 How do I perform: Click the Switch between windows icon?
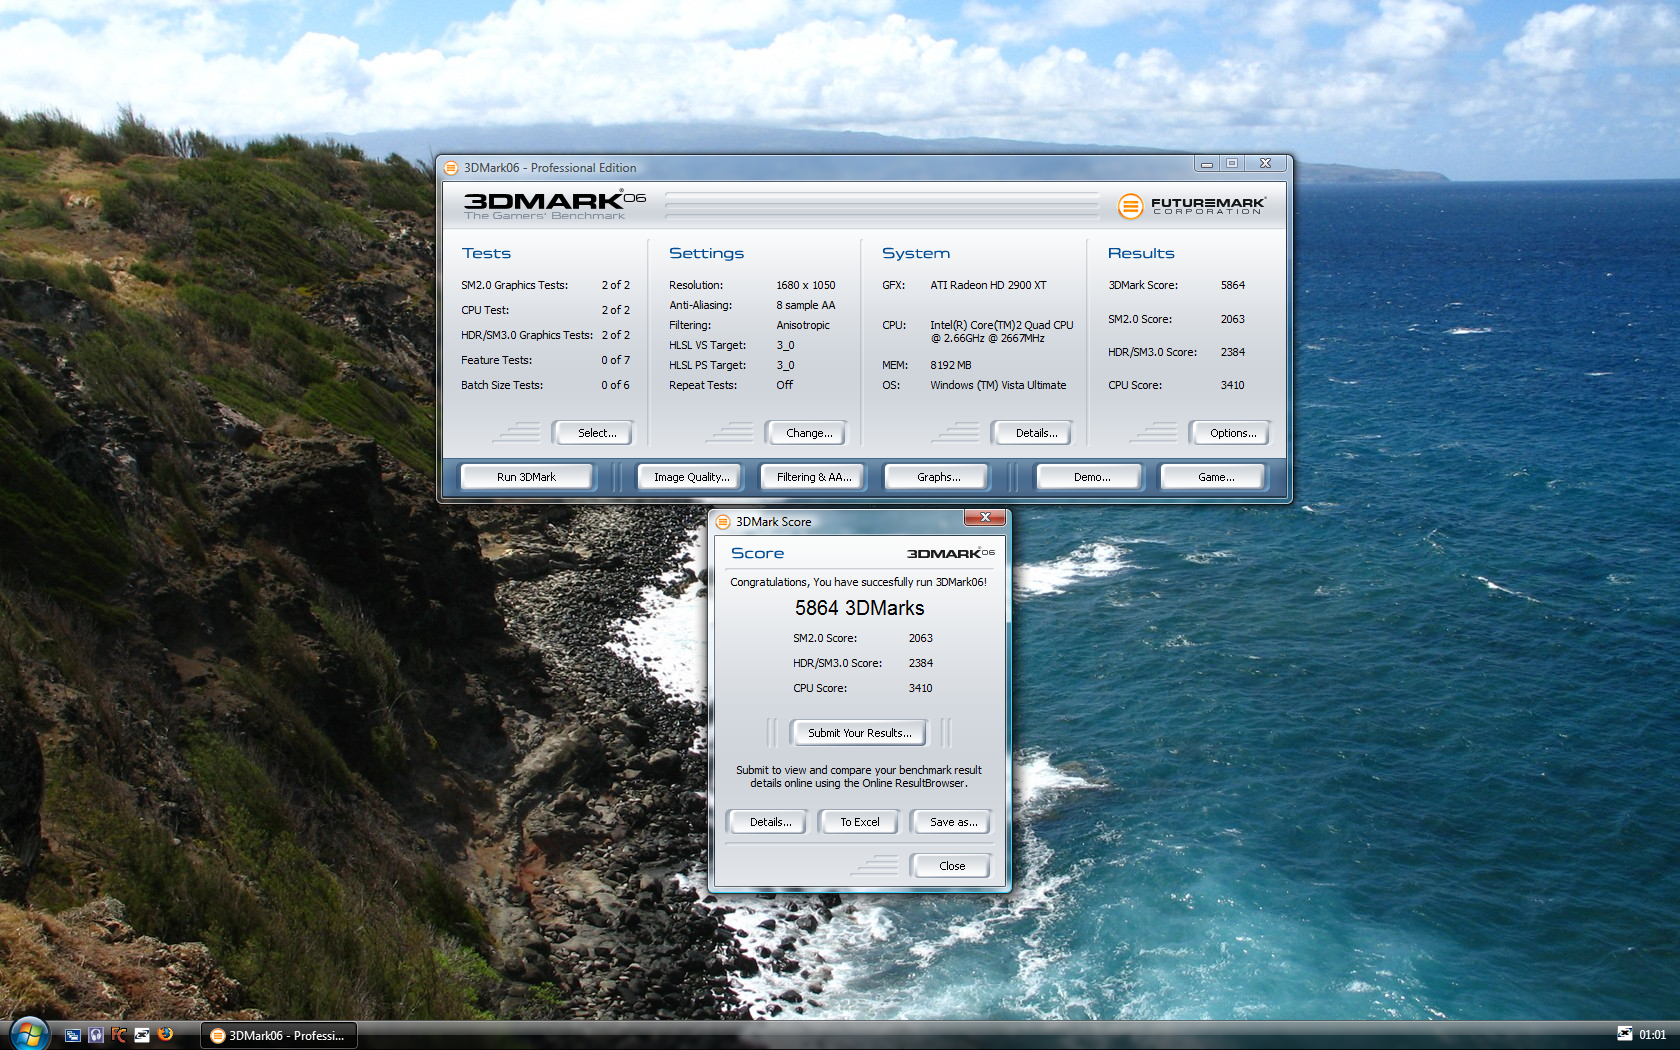[73, 1035]
